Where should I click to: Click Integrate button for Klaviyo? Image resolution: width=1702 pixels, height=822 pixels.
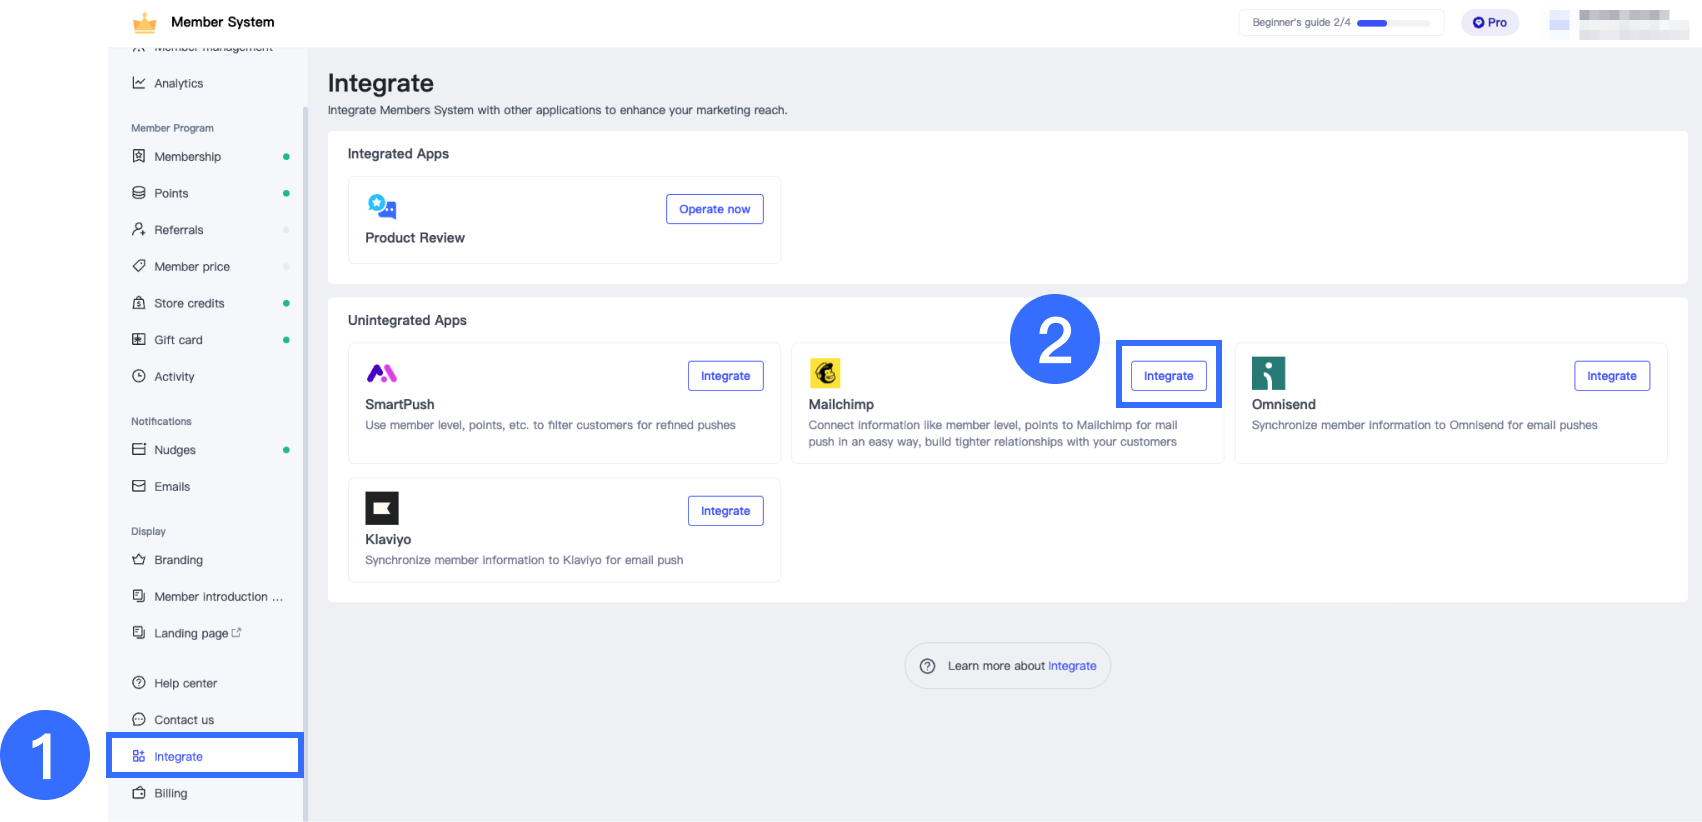[725, 511]
